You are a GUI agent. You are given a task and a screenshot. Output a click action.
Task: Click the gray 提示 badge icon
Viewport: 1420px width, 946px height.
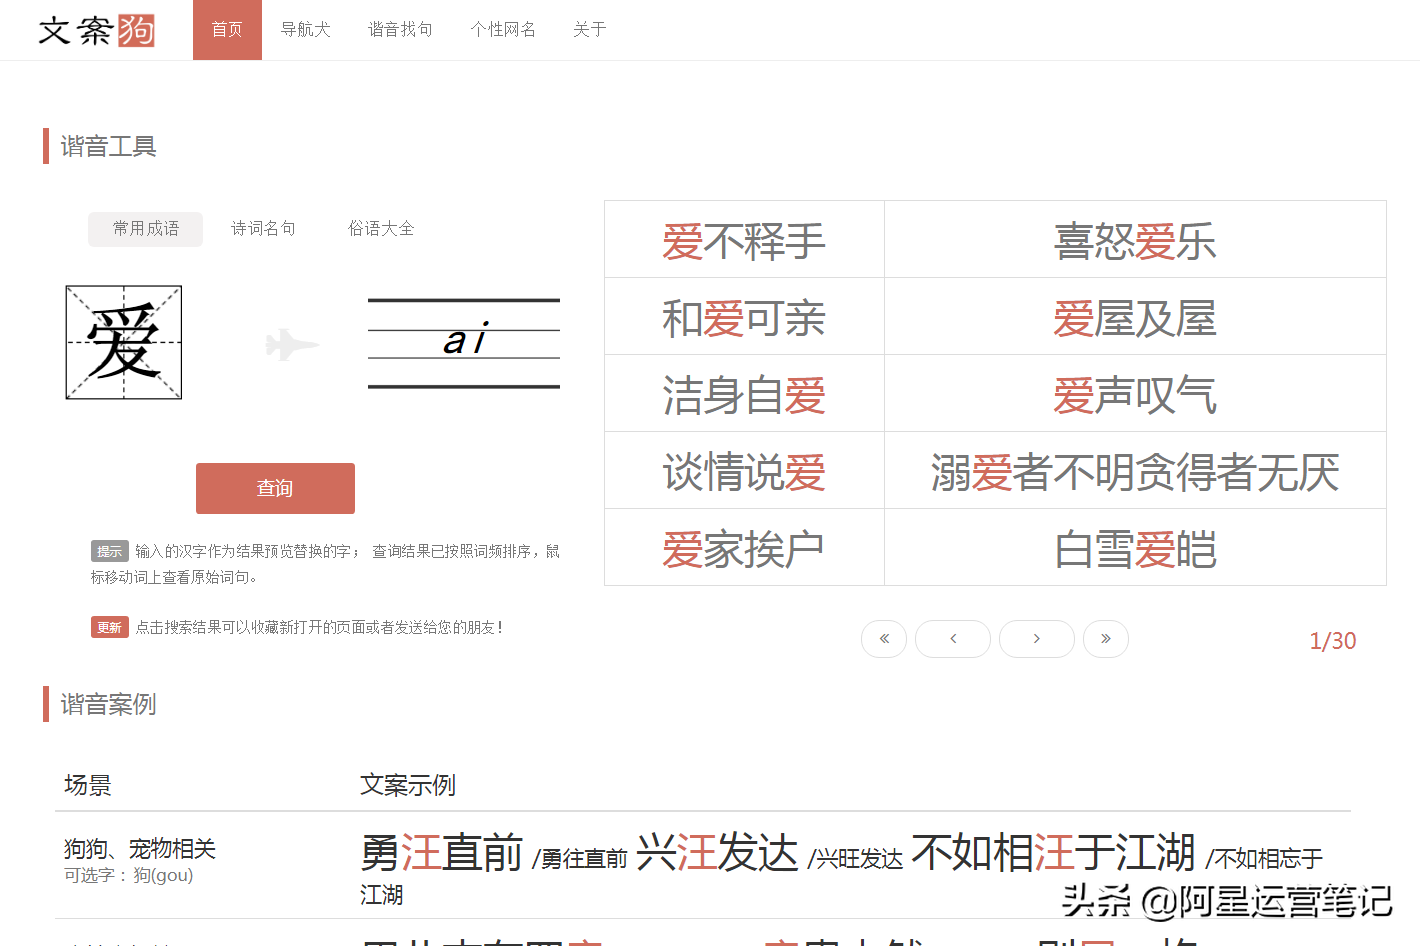coord(109,551)
